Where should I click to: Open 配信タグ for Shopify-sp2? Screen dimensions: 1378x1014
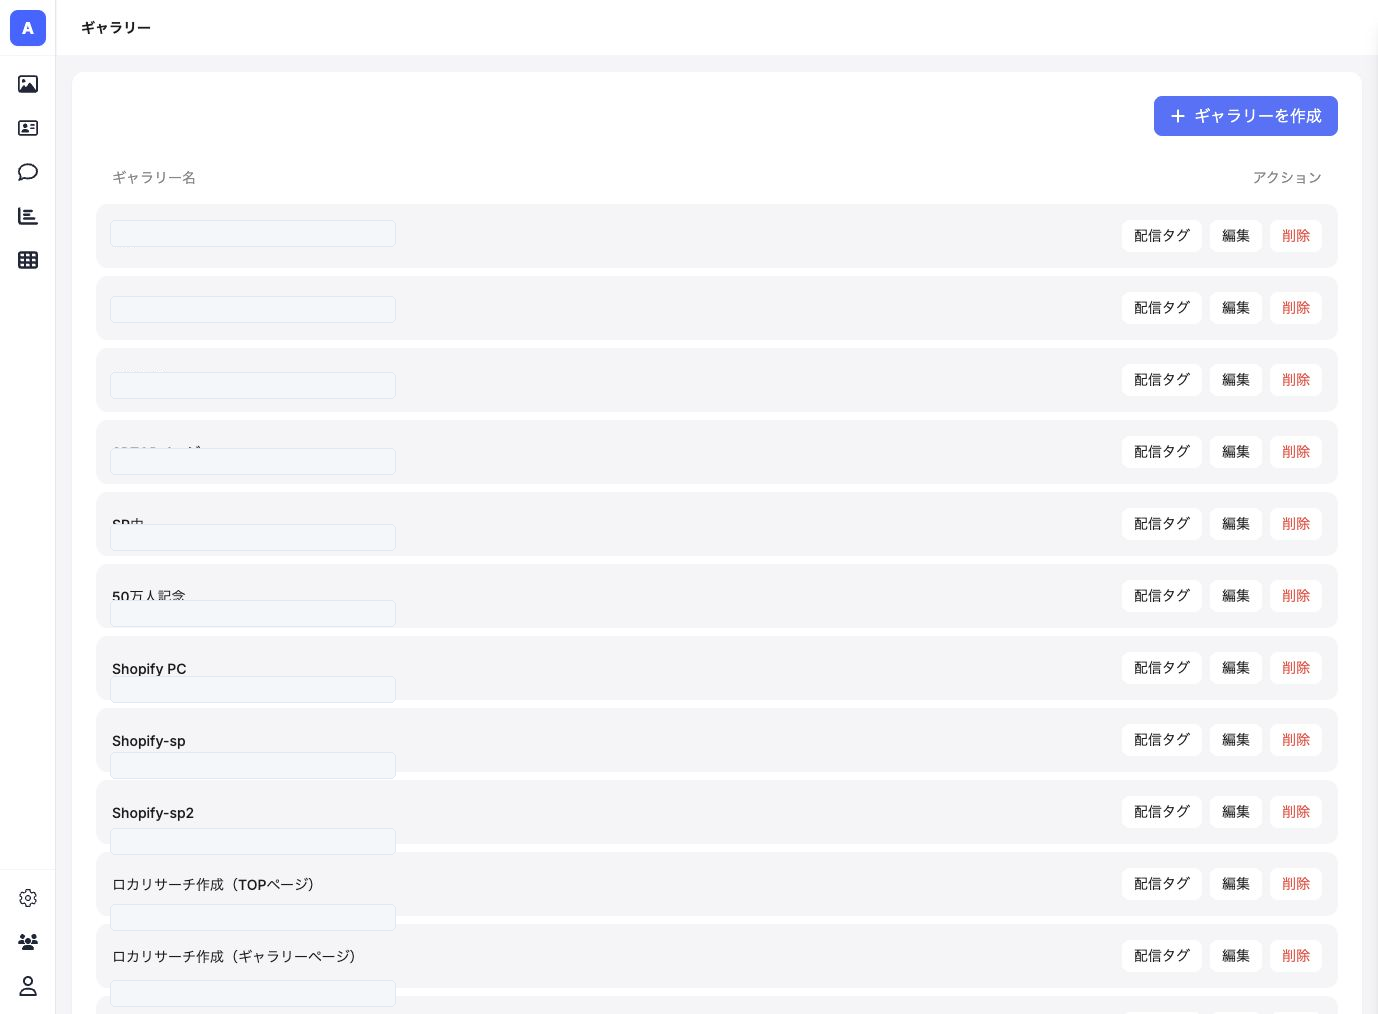point(1162,812)
